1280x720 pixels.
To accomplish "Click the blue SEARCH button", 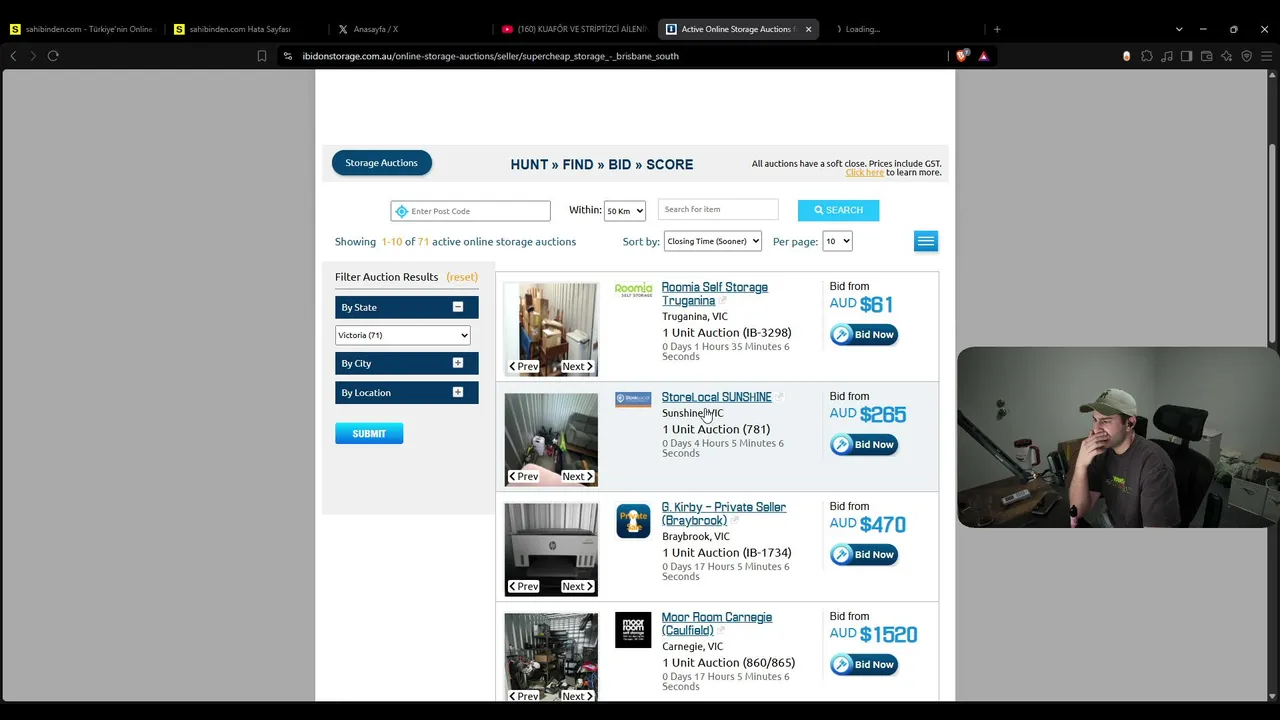I will click(838, 210).
